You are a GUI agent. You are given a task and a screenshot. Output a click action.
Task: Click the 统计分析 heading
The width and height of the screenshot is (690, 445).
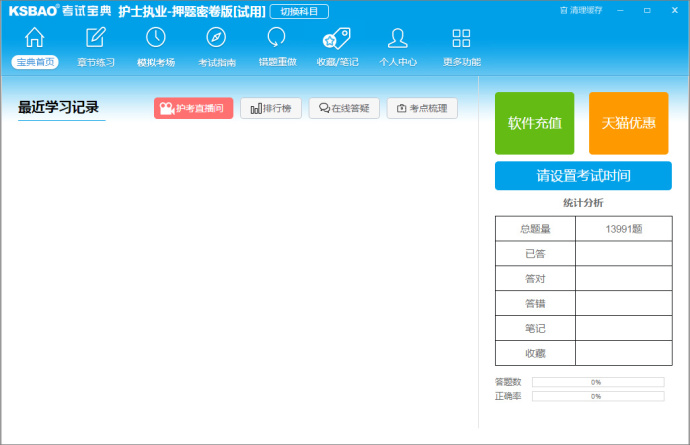(584, 203)
